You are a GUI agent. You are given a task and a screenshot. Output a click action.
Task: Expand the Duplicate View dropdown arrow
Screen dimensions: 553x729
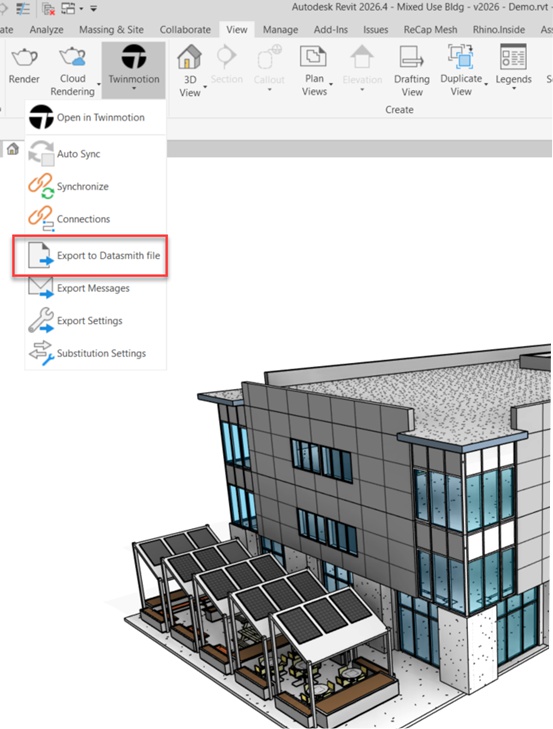pyautogui.click(x=486, y=84)
